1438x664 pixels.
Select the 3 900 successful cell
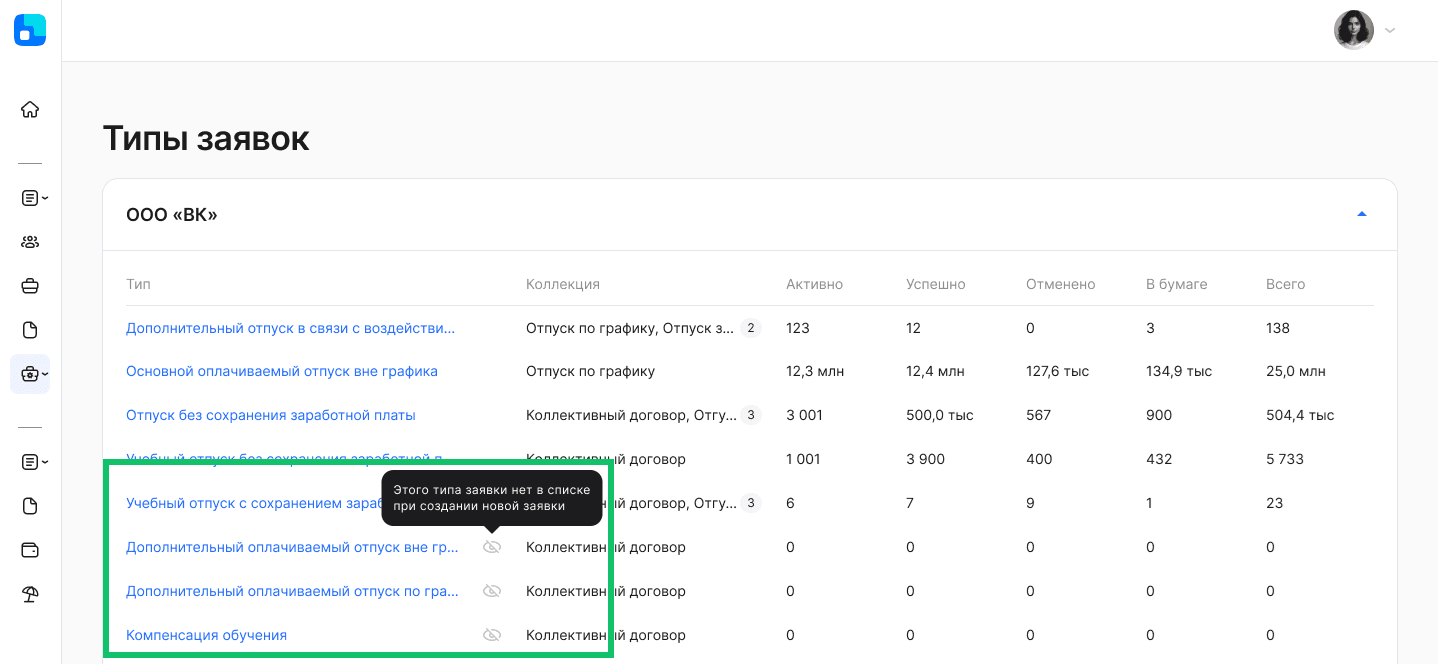pos(925,459)
